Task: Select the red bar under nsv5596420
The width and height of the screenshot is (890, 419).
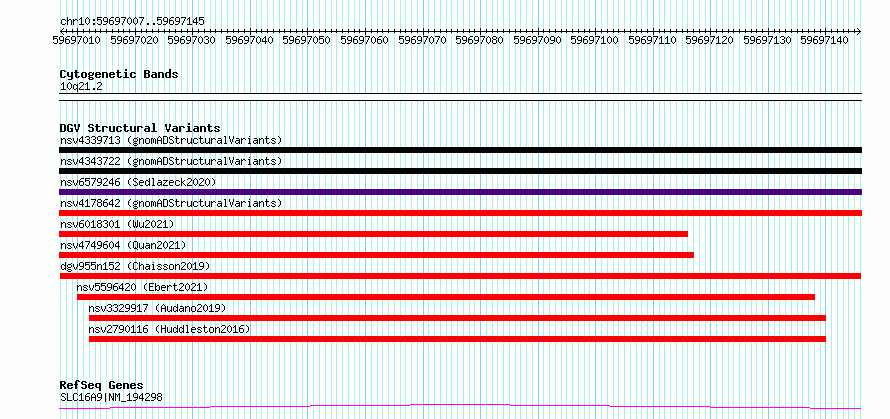Action: coord(446,297)
